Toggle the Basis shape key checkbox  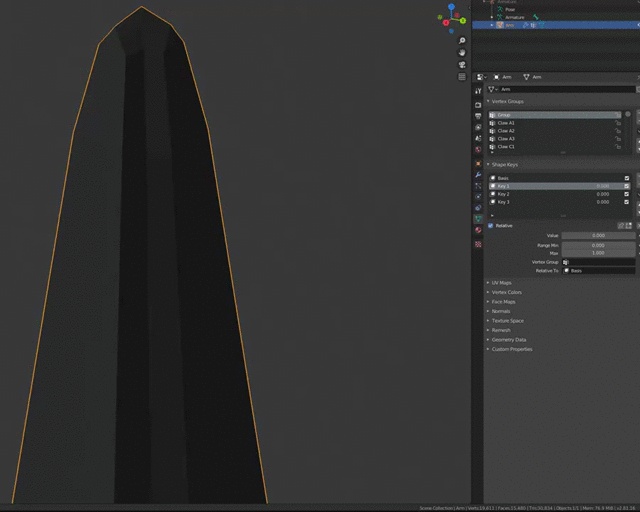627,178
